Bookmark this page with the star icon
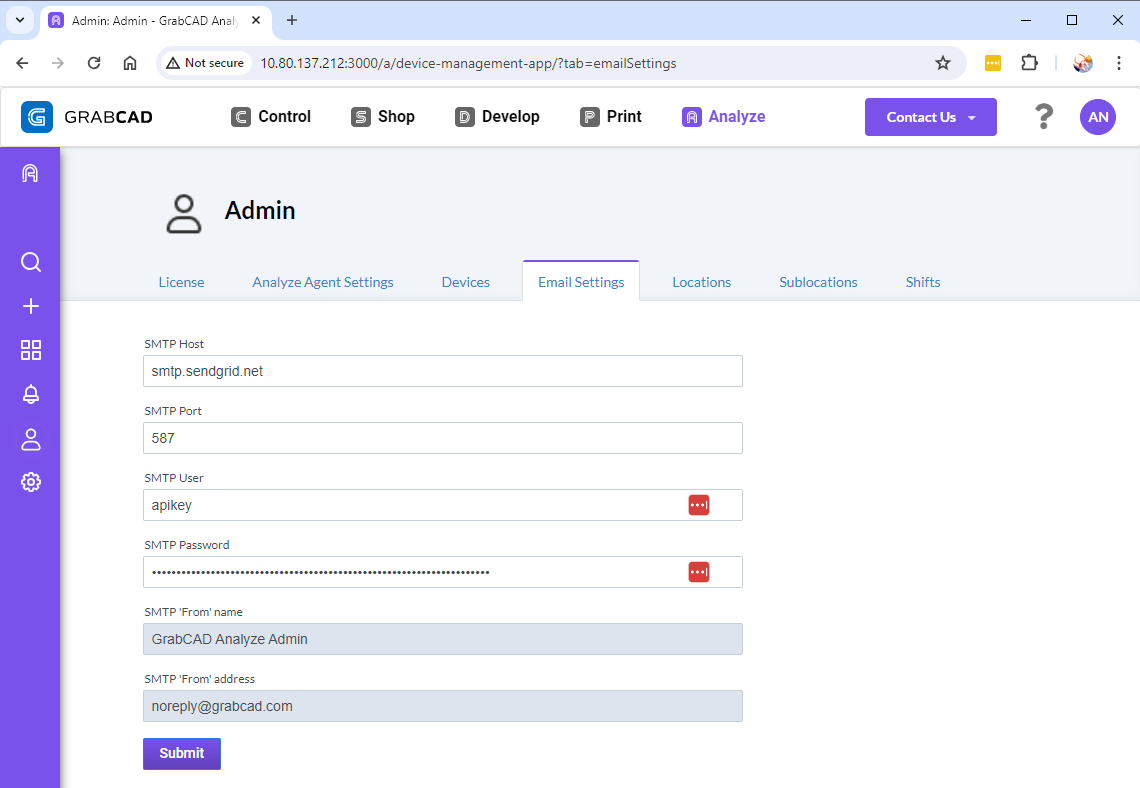This screenshot has width=1140, height=788. (943, 63)
